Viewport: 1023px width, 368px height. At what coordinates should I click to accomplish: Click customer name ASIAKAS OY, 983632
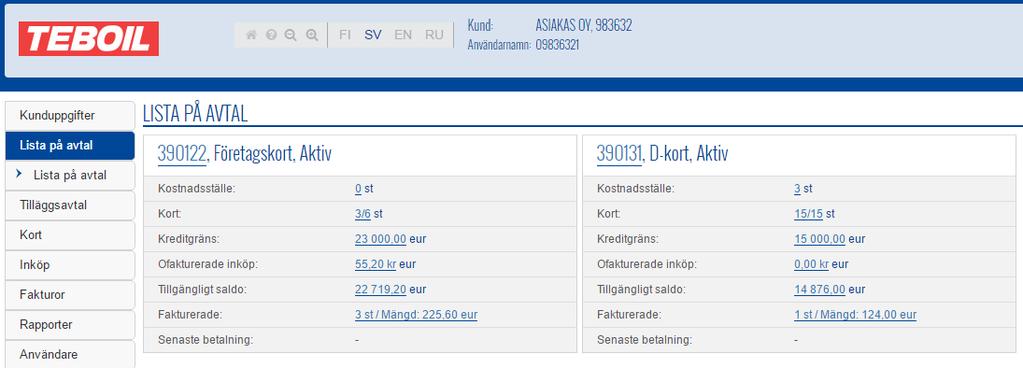pos(584,25)
